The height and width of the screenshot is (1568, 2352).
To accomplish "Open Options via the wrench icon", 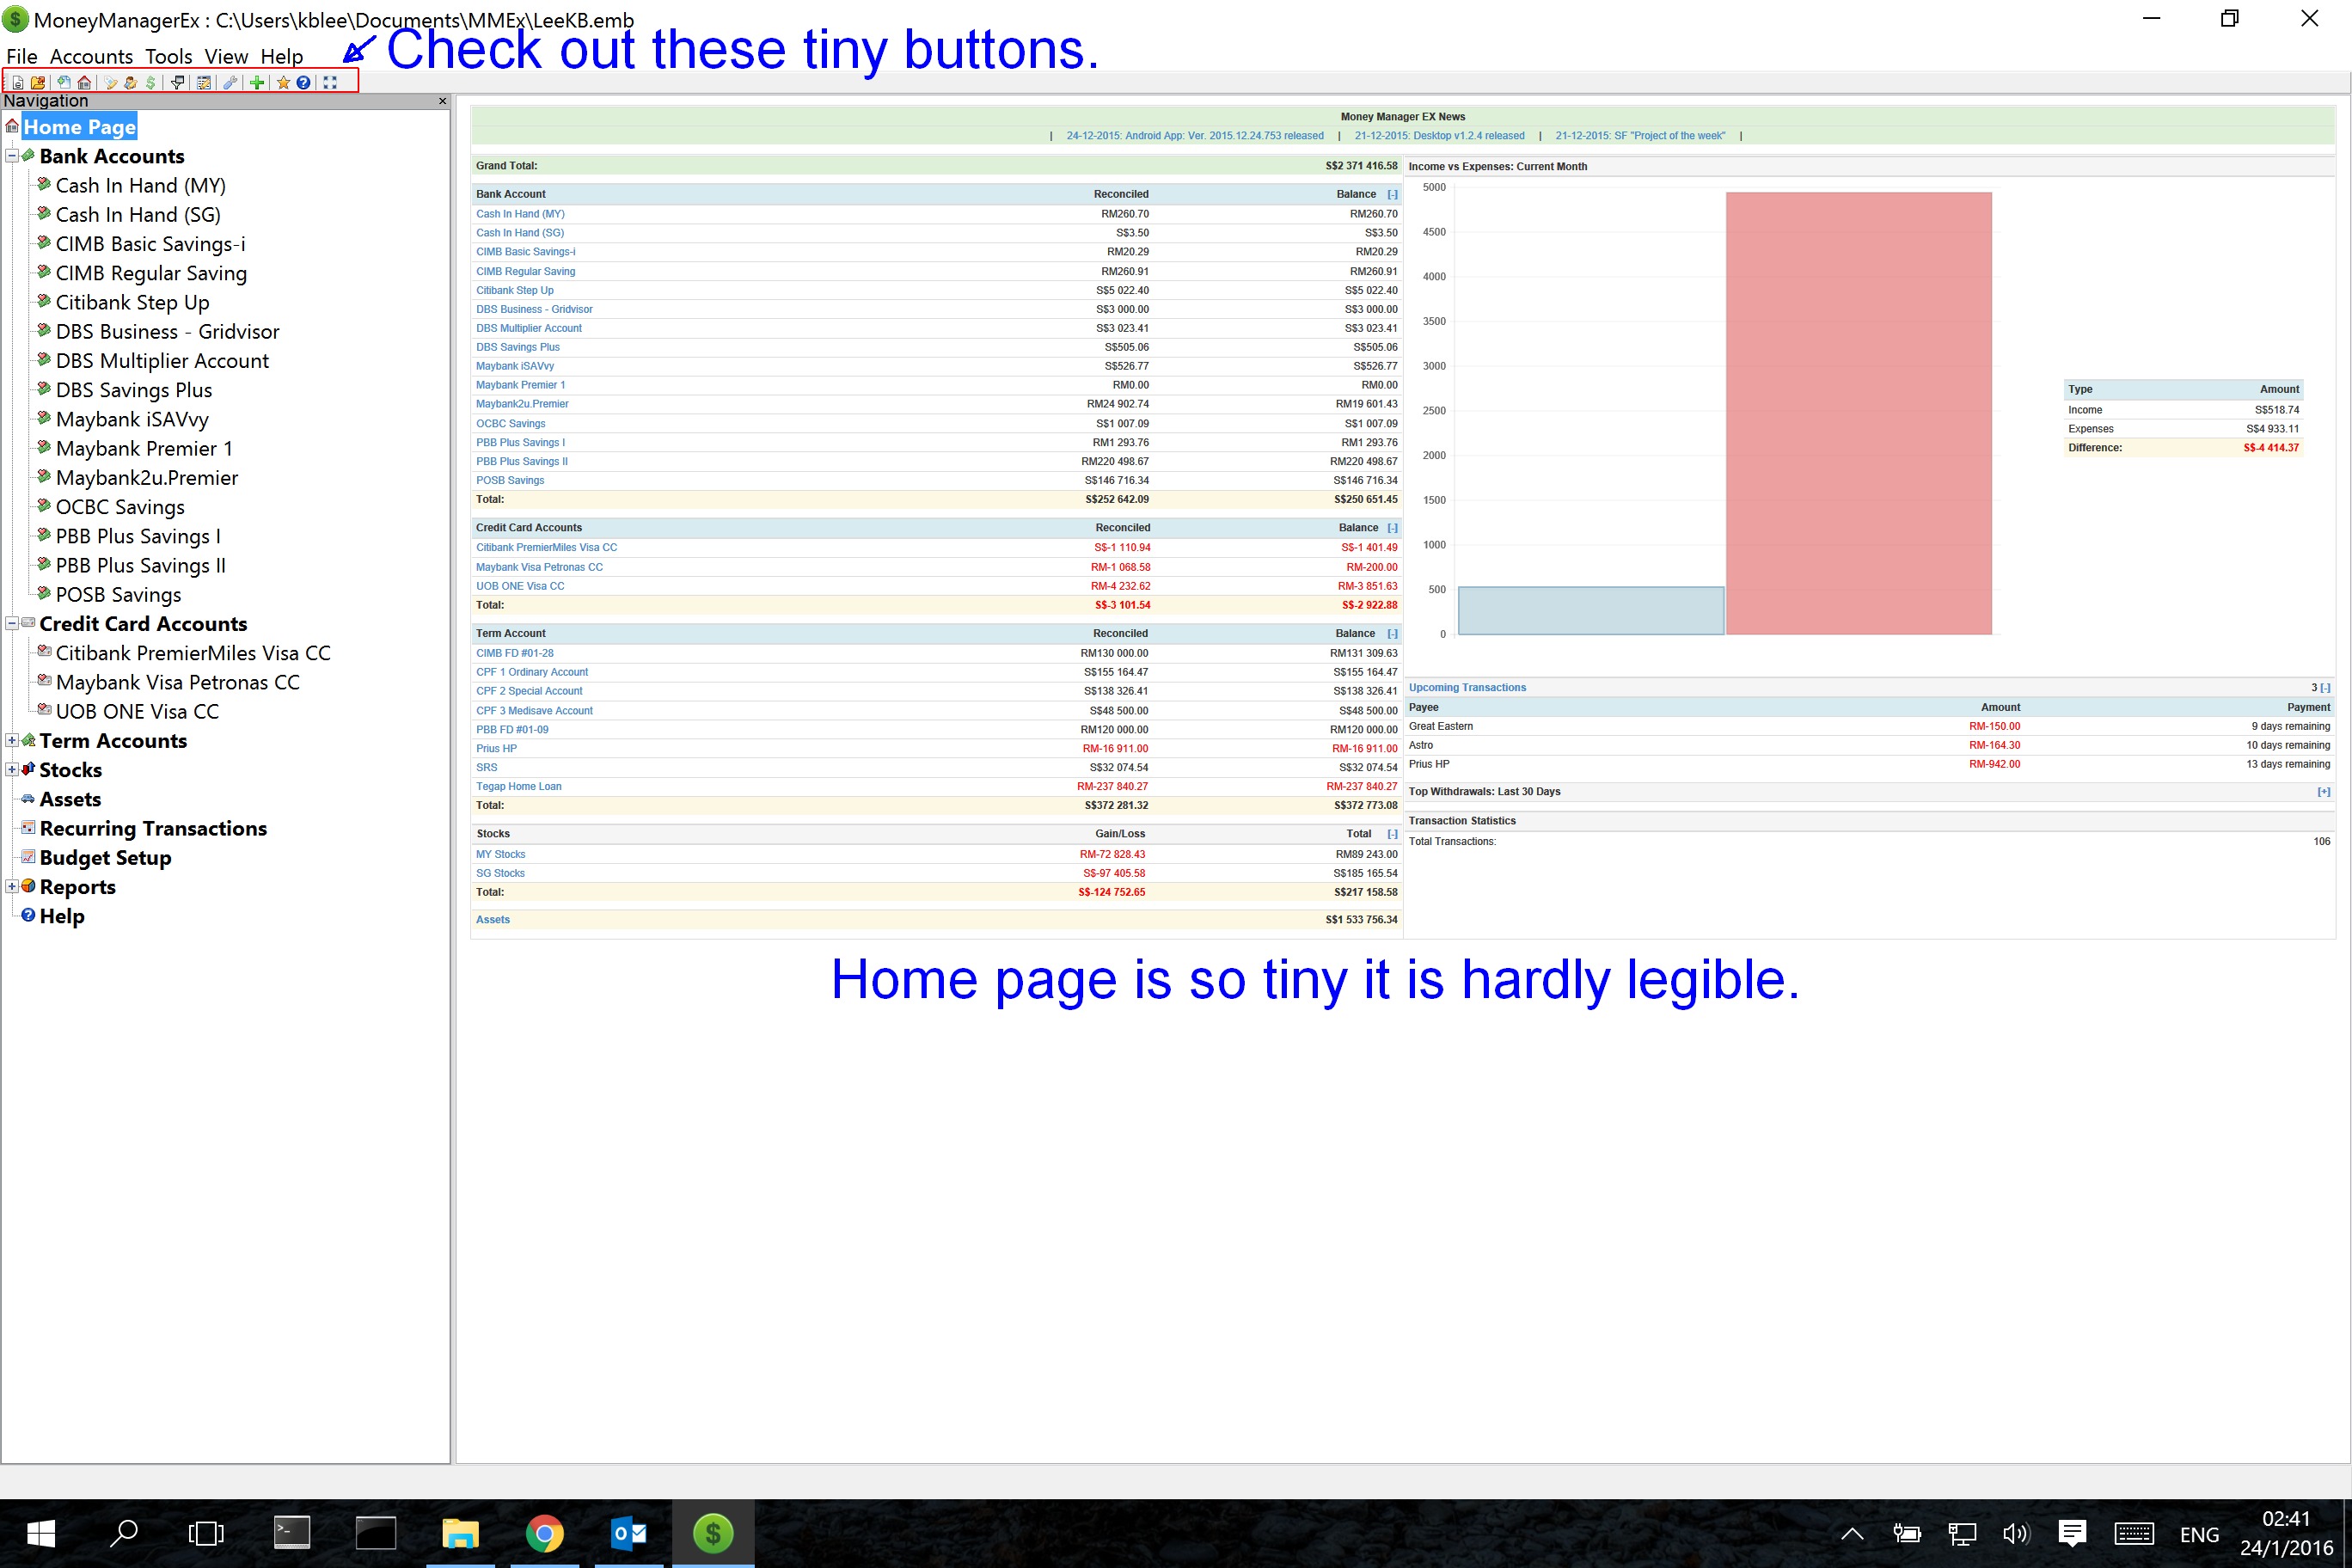I will 230,83.
